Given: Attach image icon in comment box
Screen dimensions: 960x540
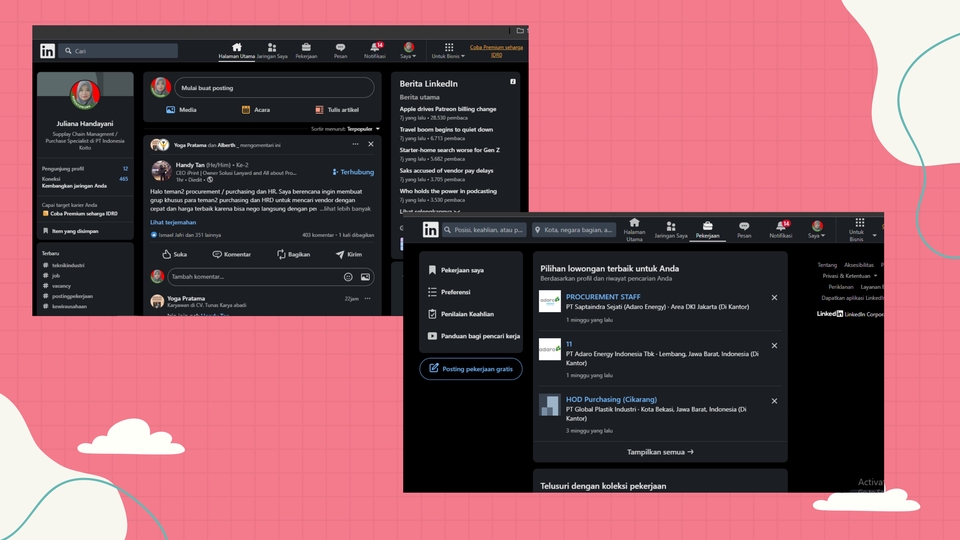Looking at the screenshot, I should coord(365,277).
